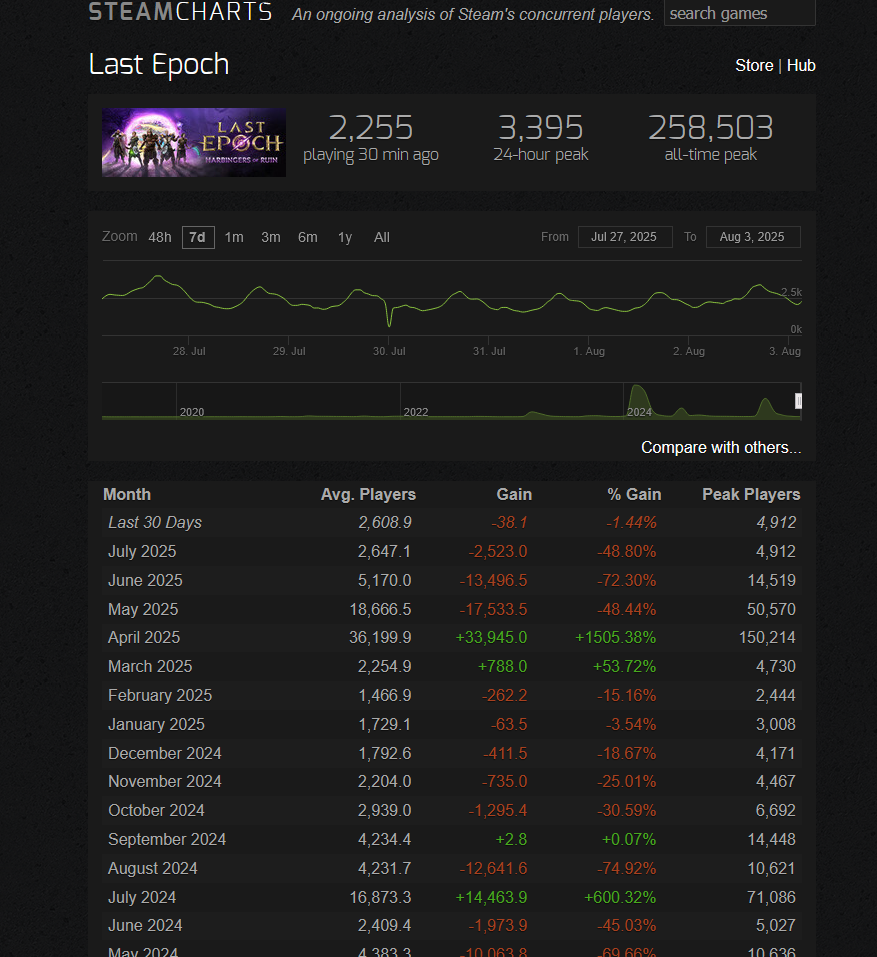
Task: Click the September 2024 row label
Action: pyautogui.click(x=167, y=839)
